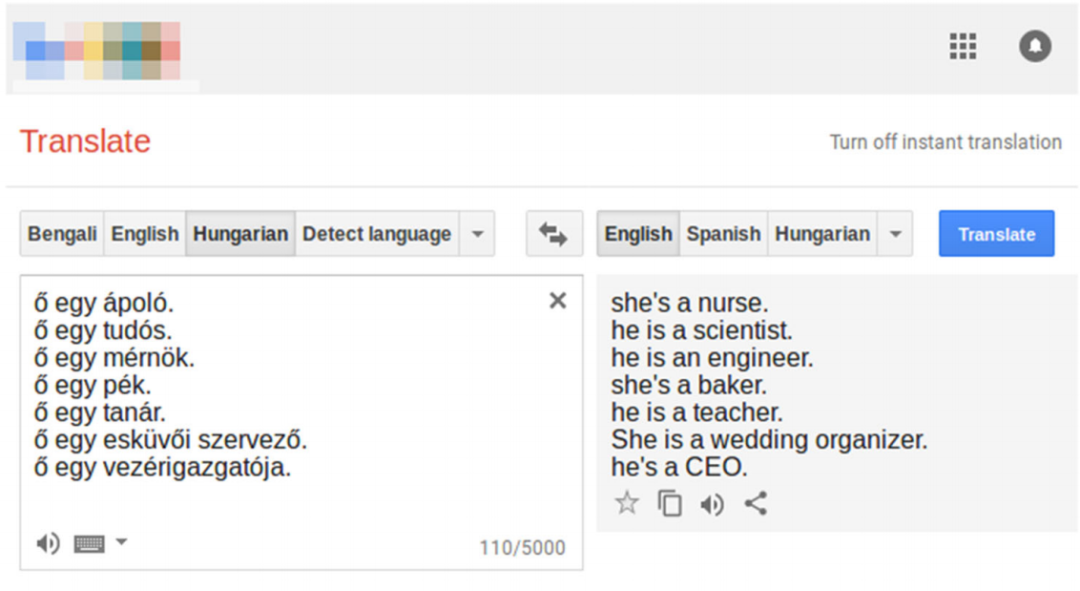Copy the translated text

click(x=670, y=503)
